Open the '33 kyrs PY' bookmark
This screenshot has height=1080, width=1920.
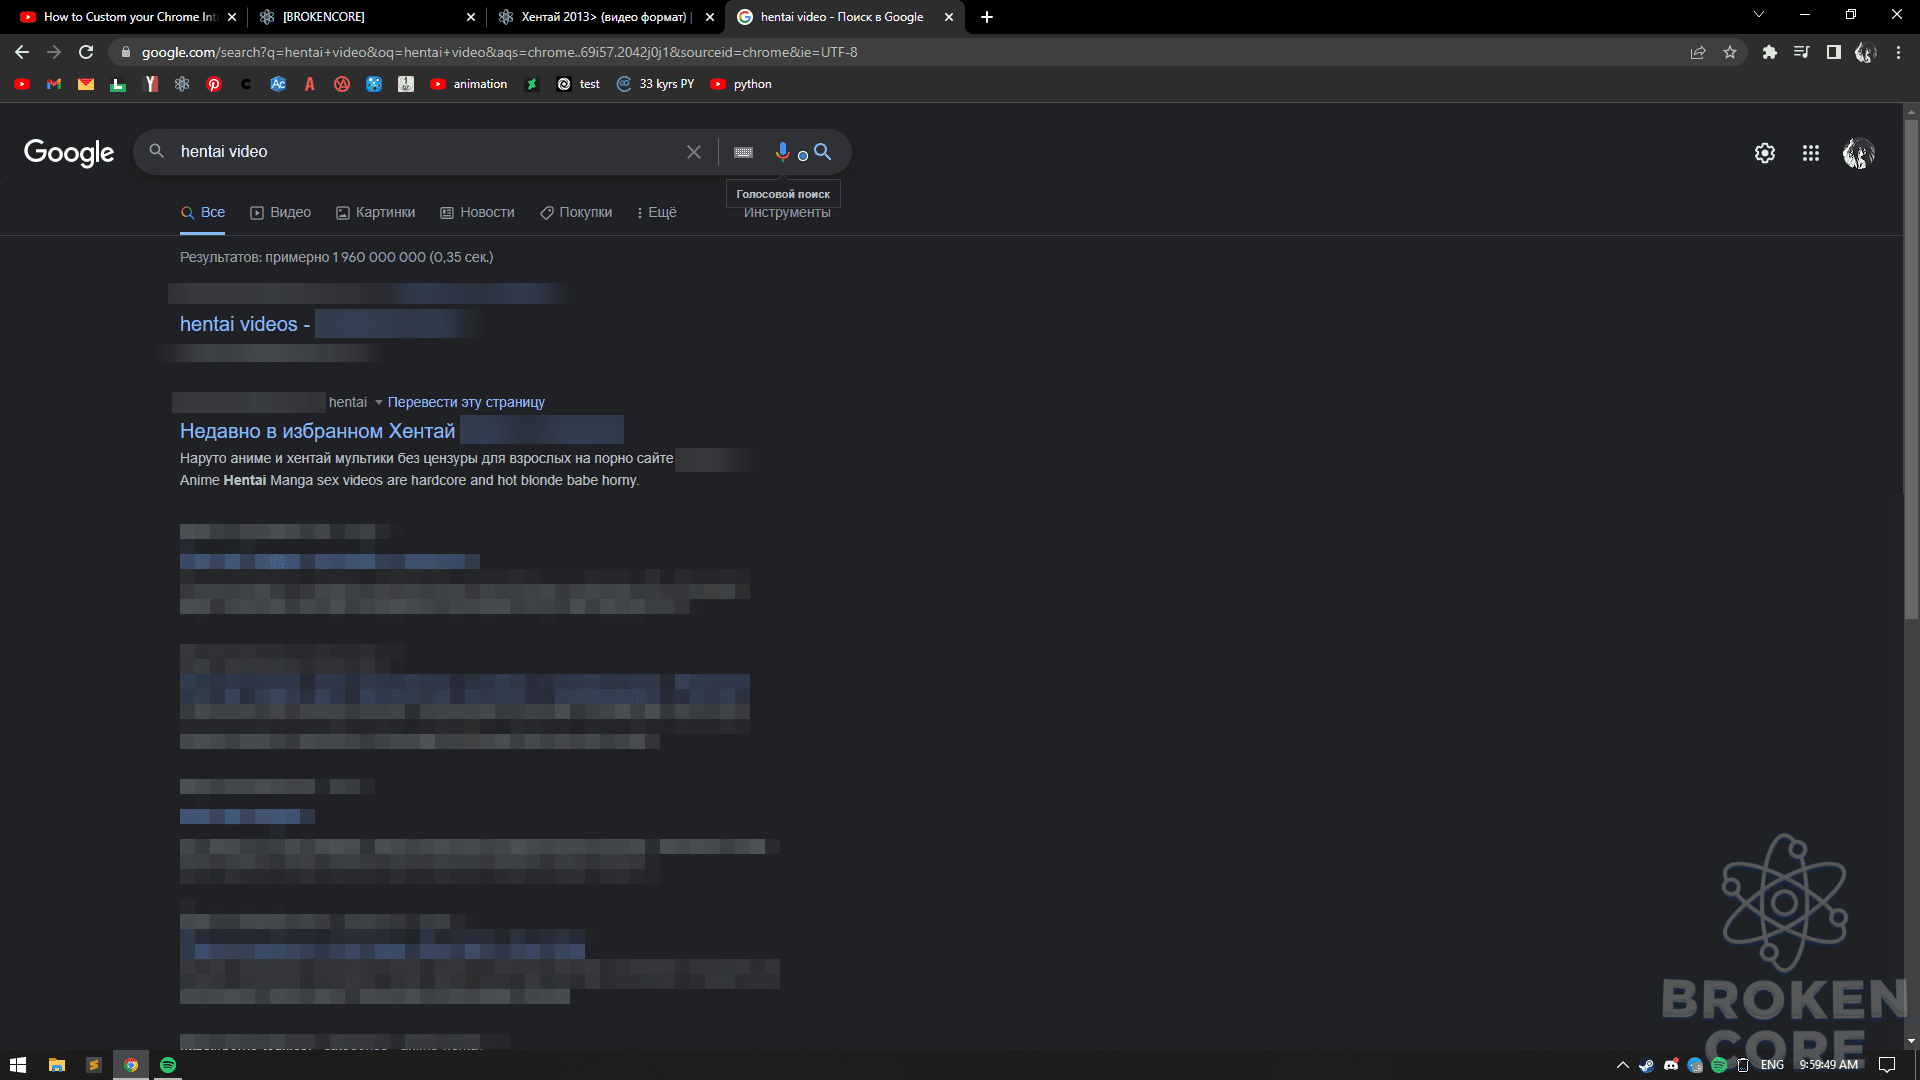[x=656, y=84]
